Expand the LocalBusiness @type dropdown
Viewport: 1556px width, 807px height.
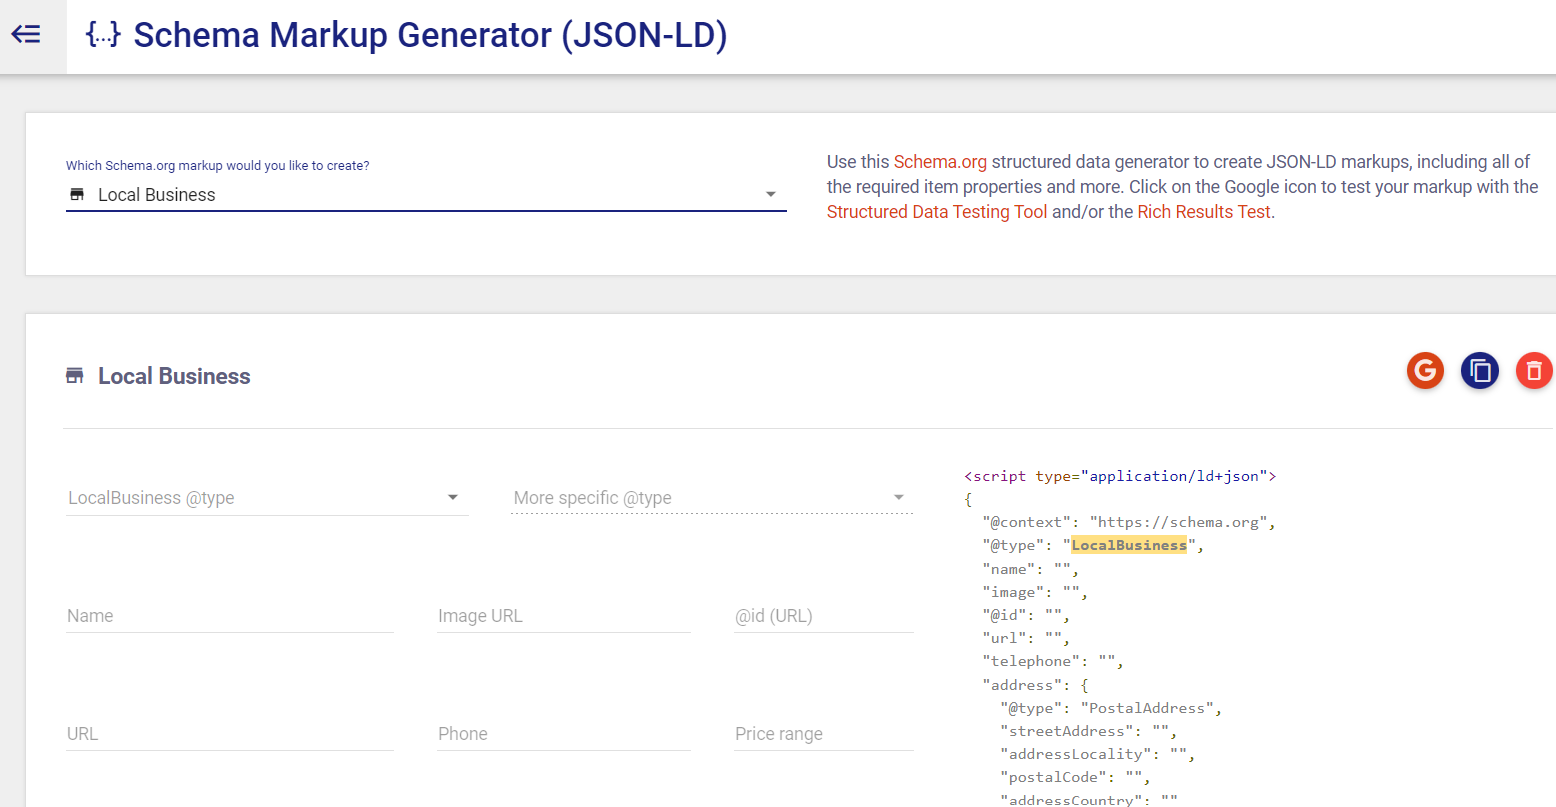pyautogui.click(x=266, y=498)
